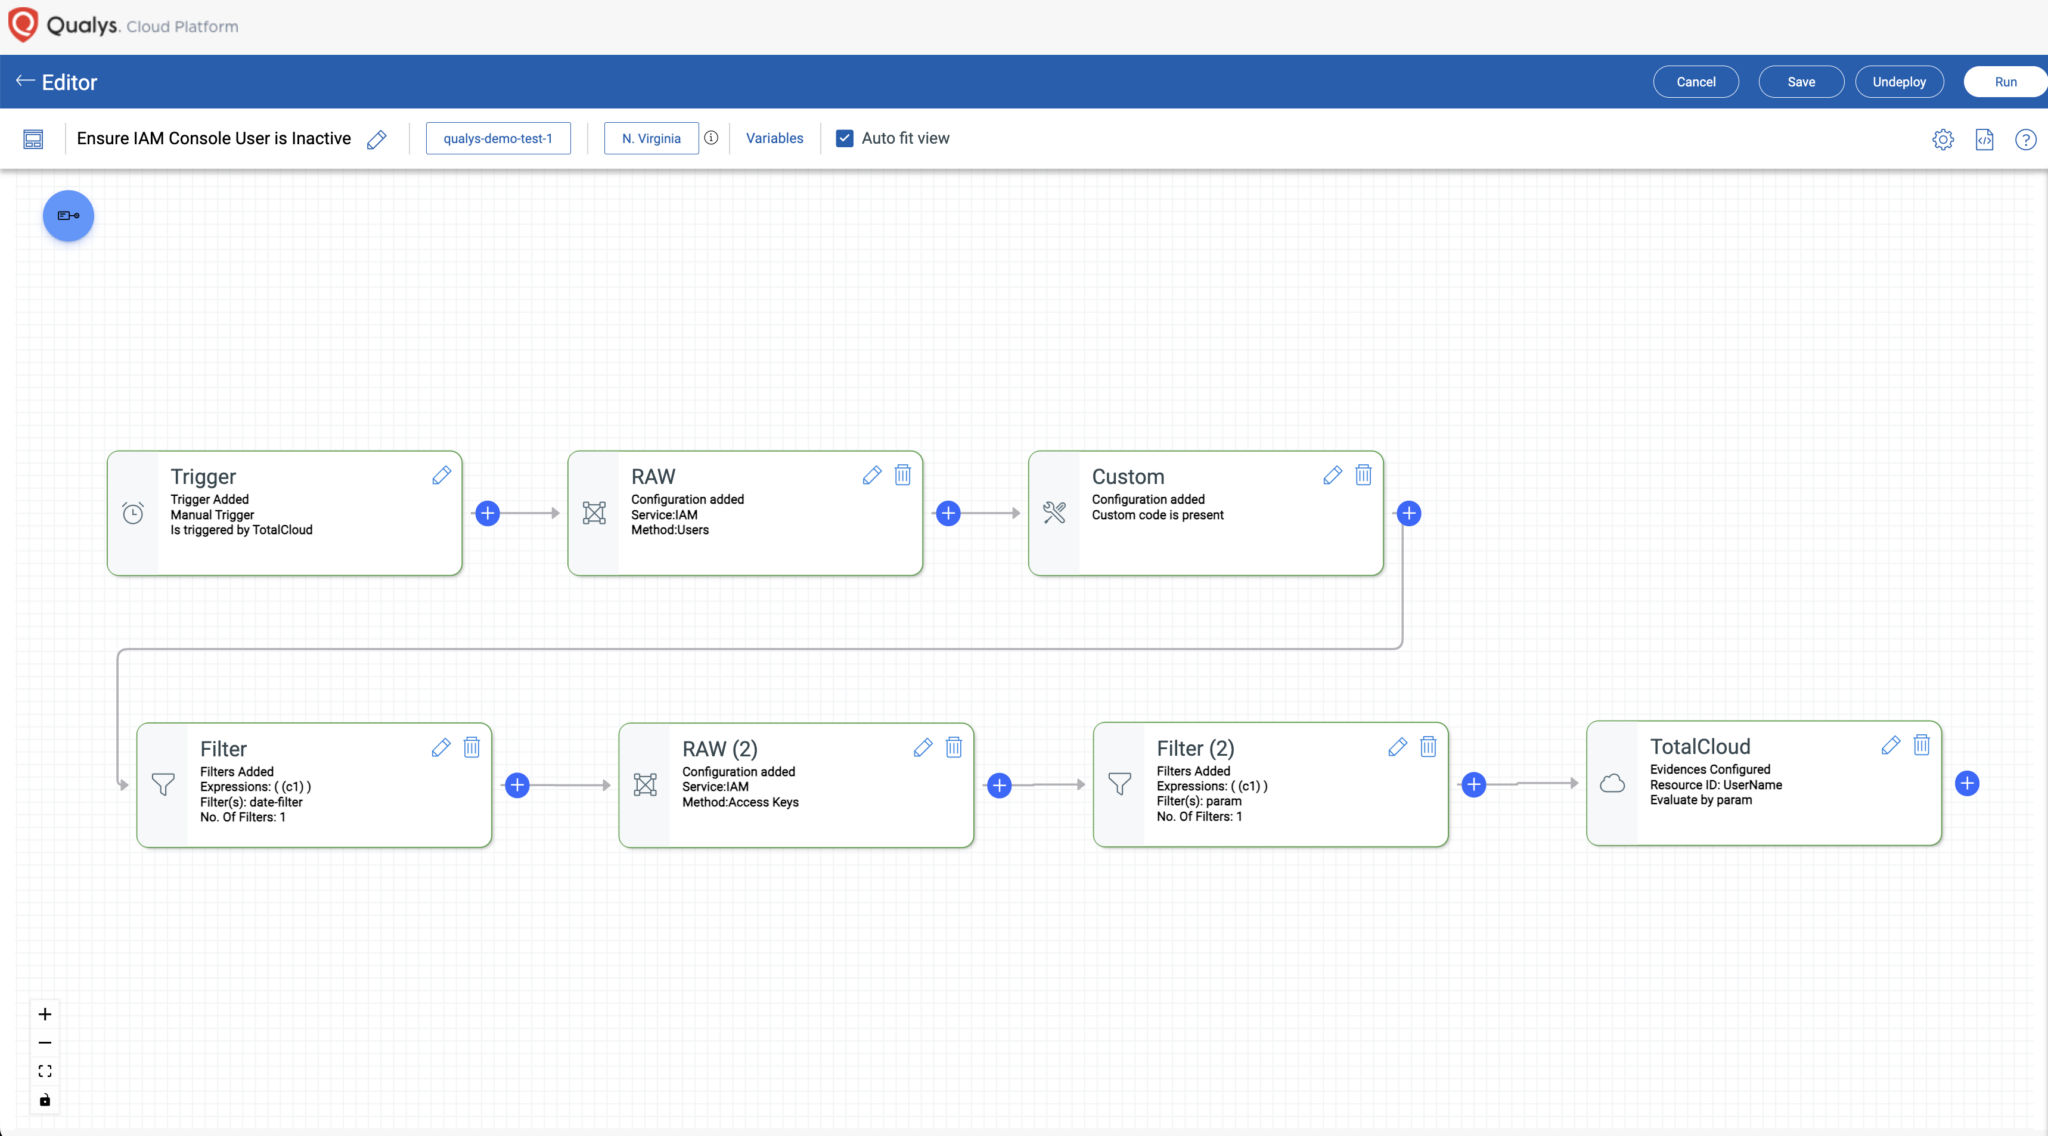Open workflow settings via gear icon

point(1943,139)
